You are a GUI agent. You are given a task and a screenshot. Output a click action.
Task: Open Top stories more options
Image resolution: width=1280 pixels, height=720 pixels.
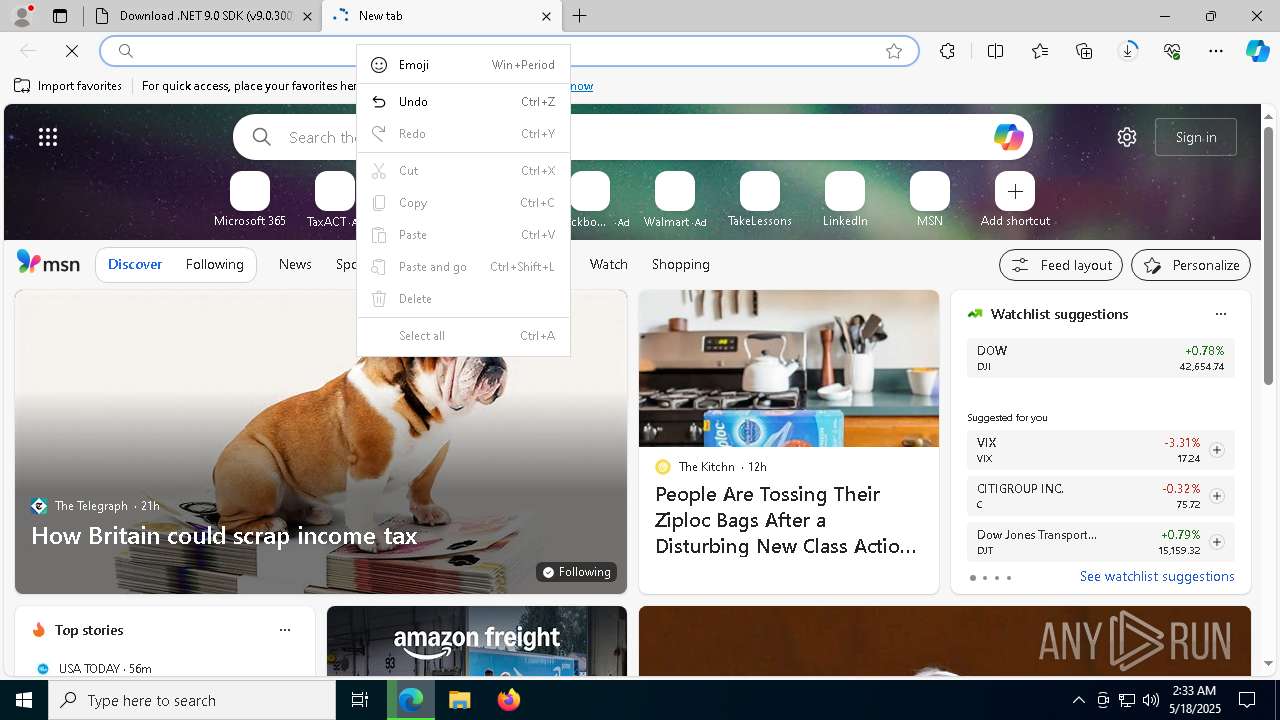point(285,630)
